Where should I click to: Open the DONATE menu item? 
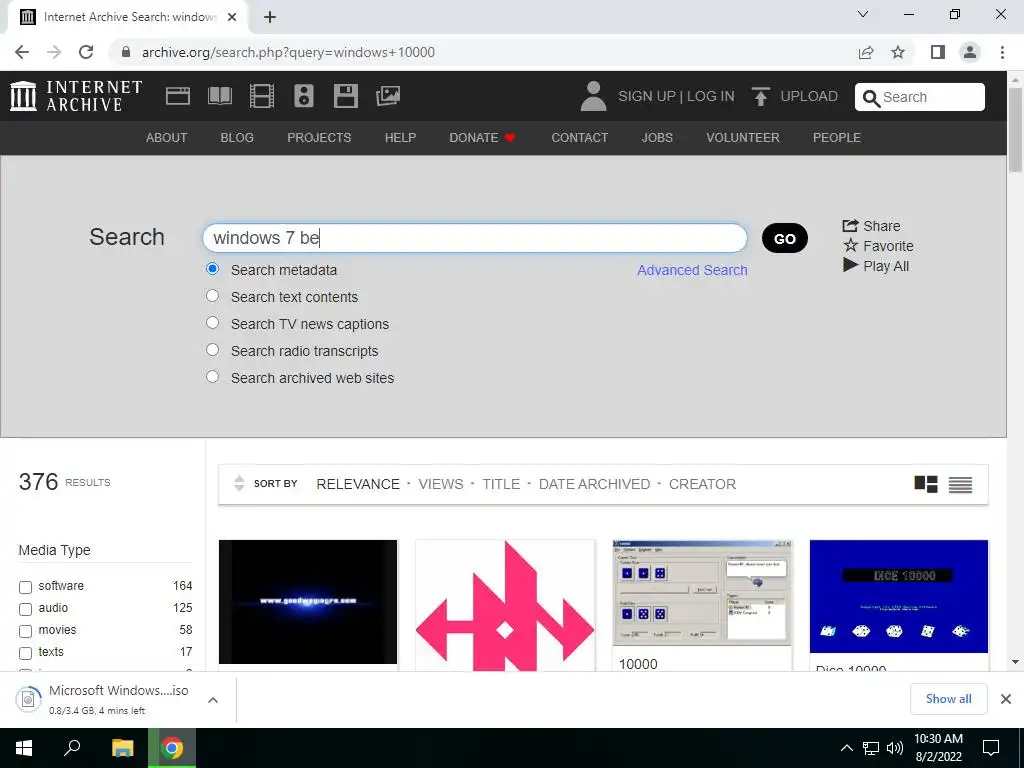click(482, 138)
